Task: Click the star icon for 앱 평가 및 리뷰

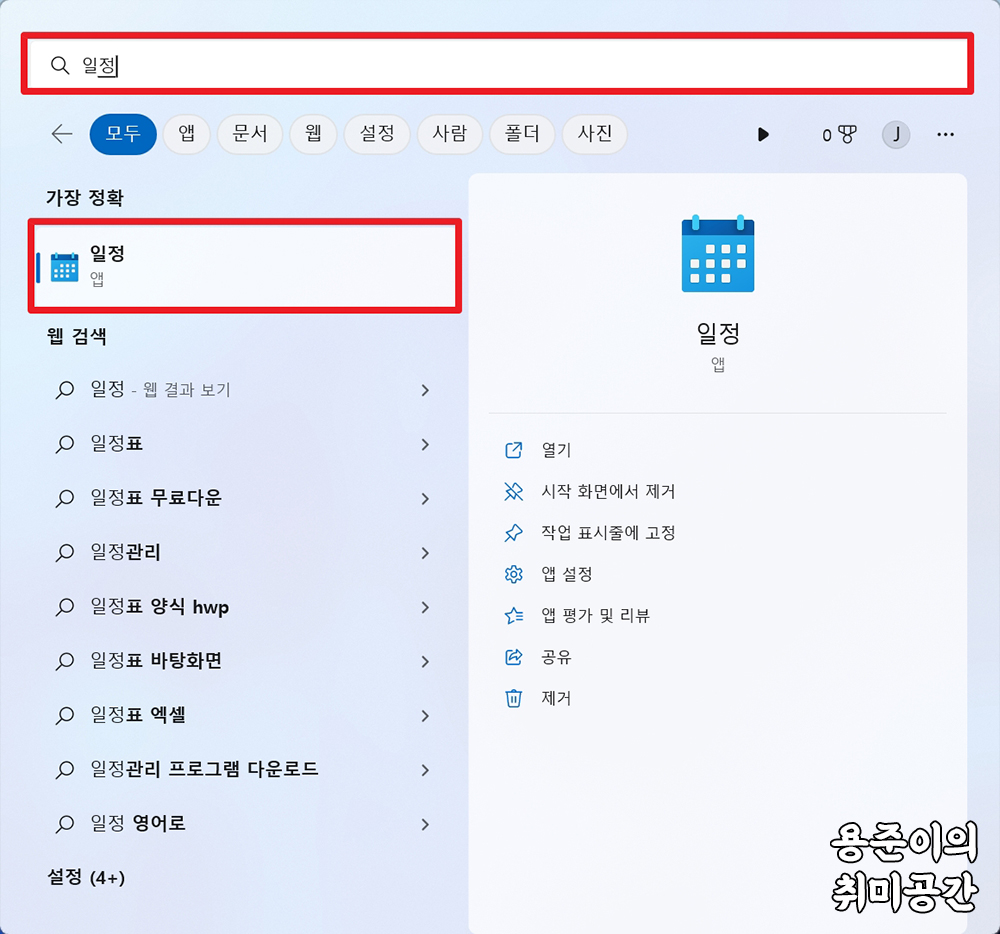Action: click(513, 616)
